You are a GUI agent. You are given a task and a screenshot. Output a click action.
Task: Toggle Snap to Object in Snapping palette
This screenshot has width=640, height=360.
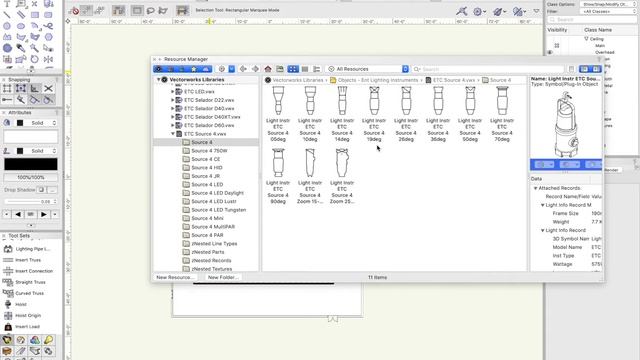click(21, 89)
